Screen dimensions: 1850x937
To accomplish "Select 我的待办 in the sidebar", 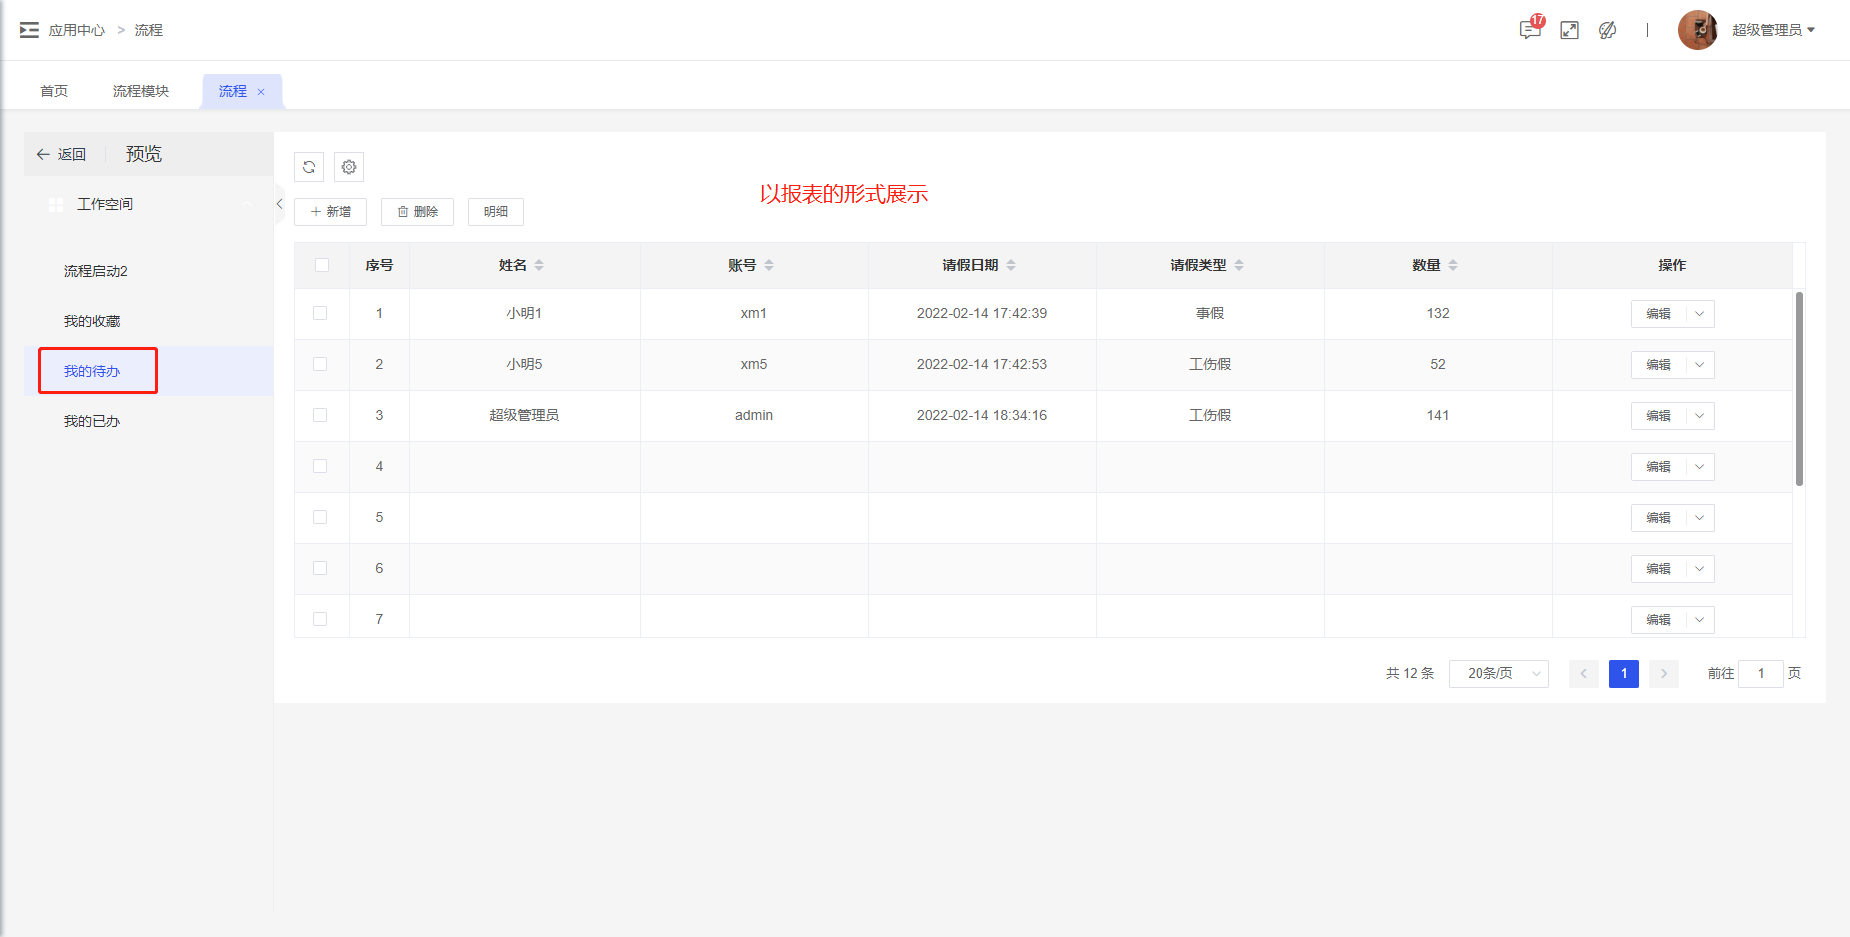I will (x=148, y=371).
